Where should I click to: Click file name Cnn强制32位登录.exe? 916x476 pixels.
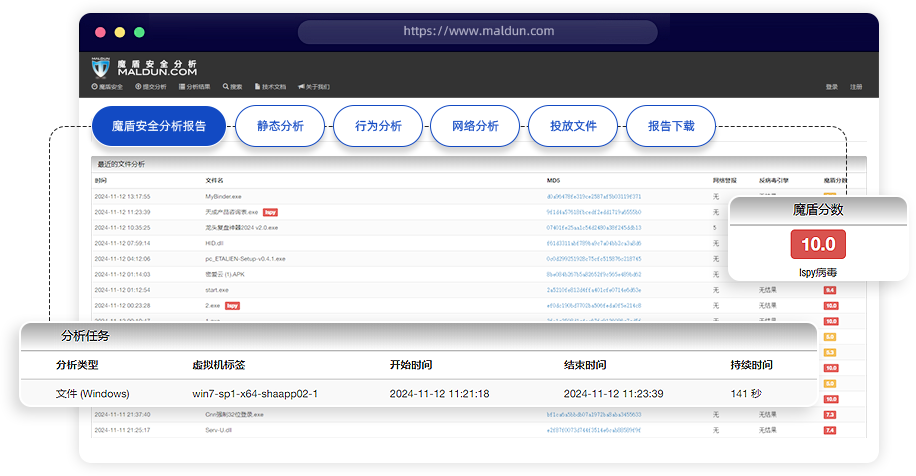click(234, 415)
